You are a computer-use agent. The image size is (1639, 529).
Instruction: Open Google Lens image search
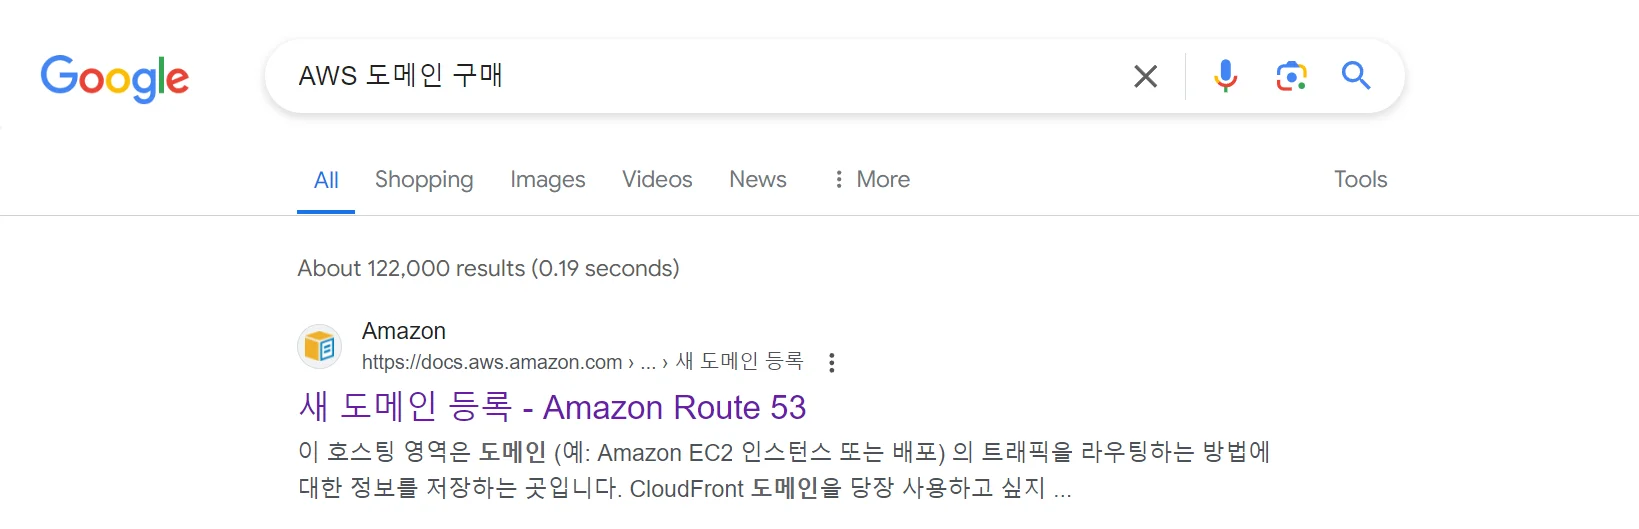click(1291, 76)
